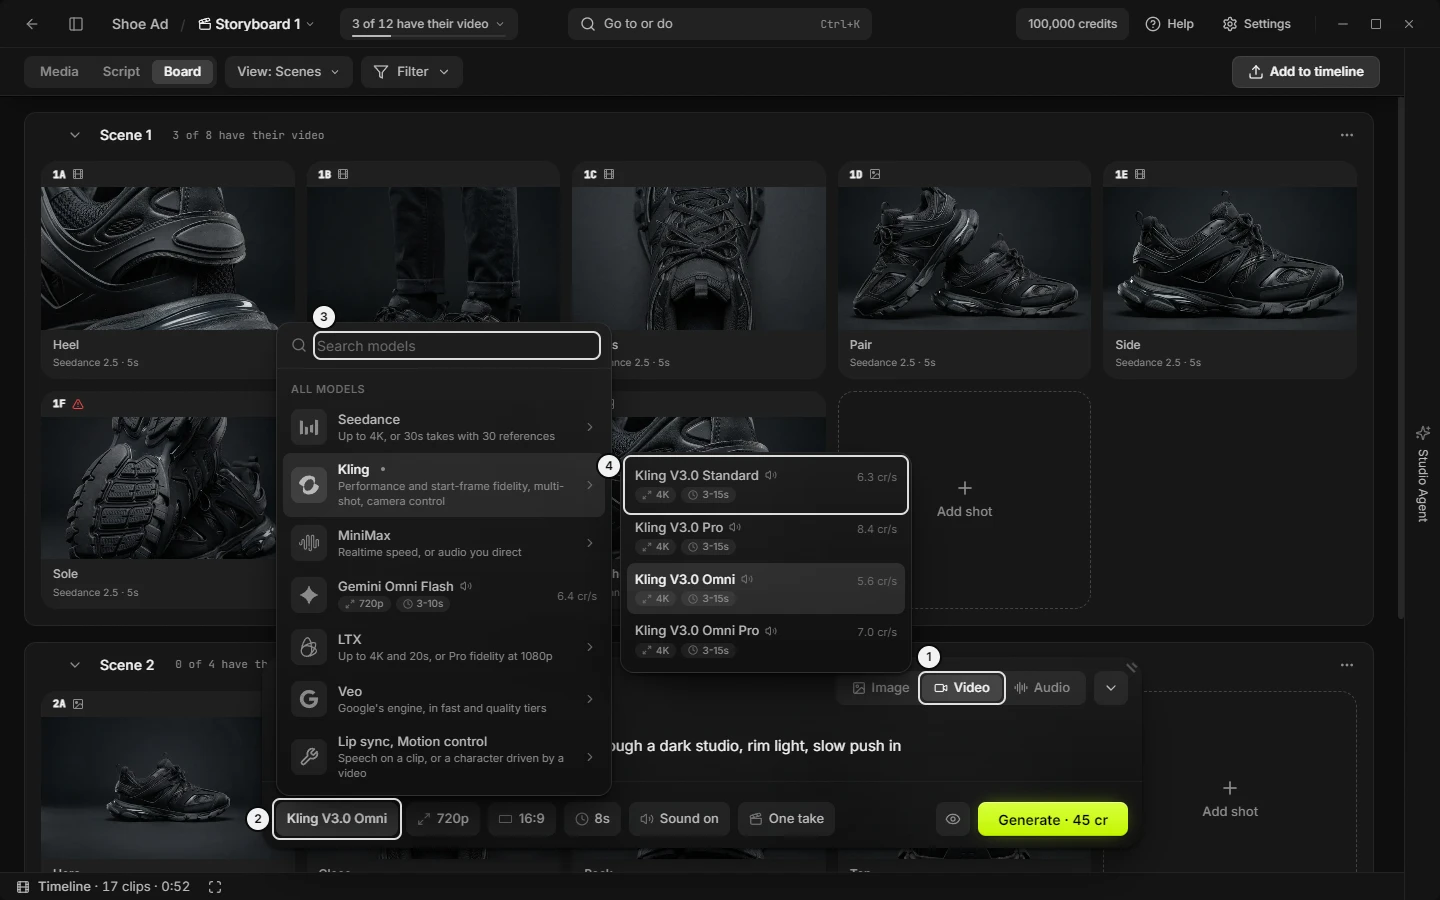
Task: Expand the Filter dropdown
Action: [411, 72]
